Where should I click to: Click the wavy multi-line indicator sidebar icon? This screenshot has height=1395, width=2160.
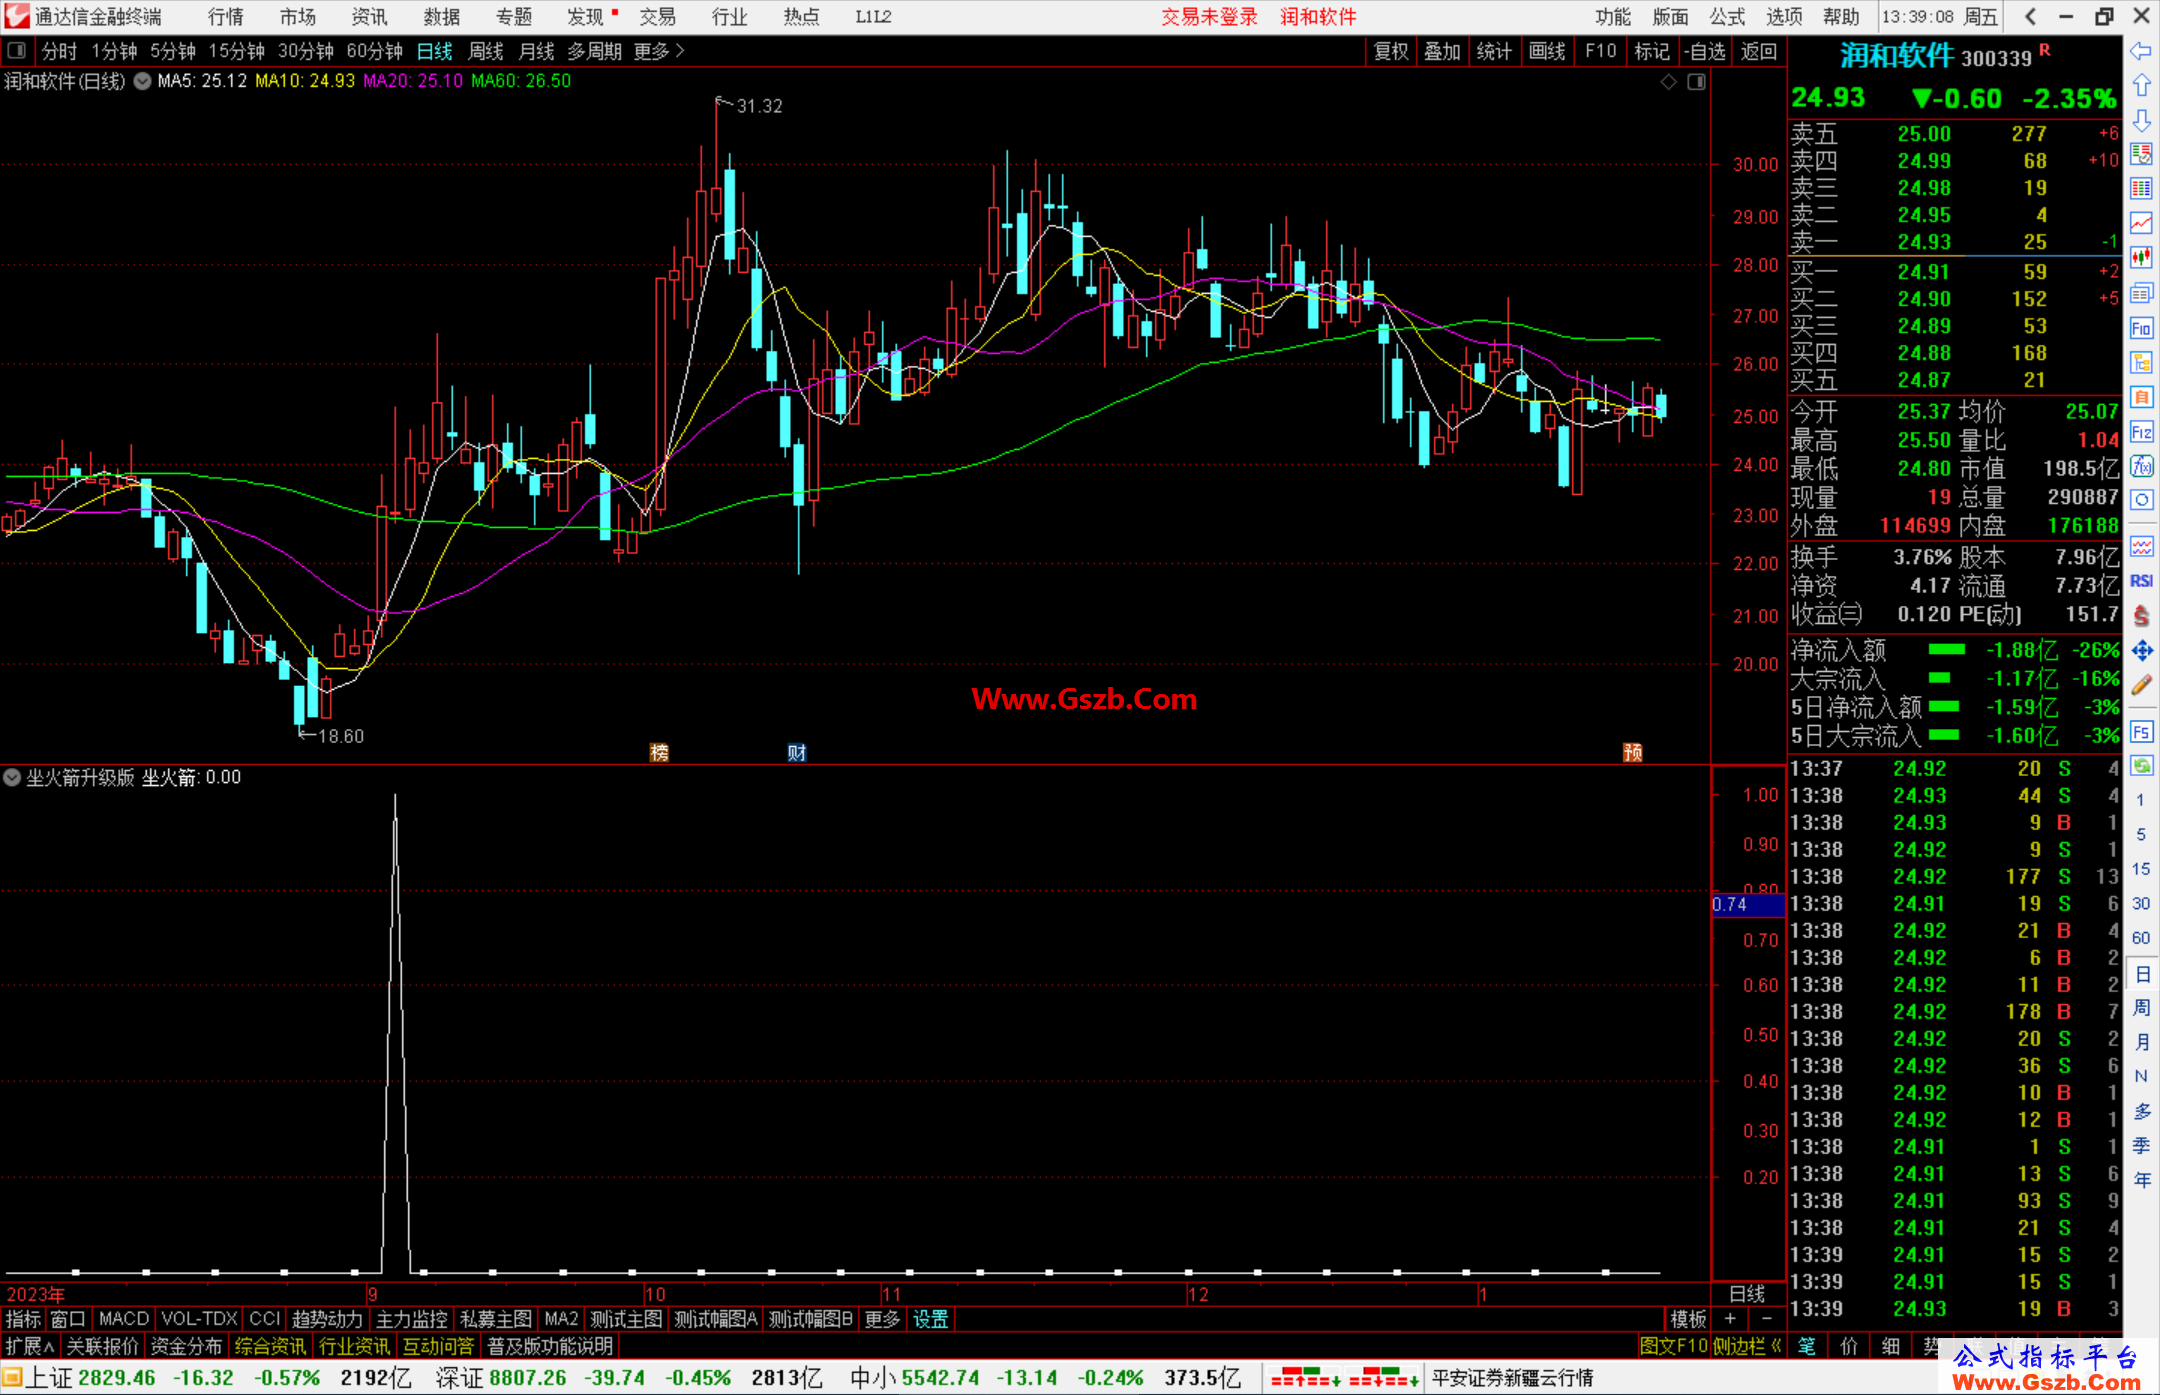click(2141, 546)
